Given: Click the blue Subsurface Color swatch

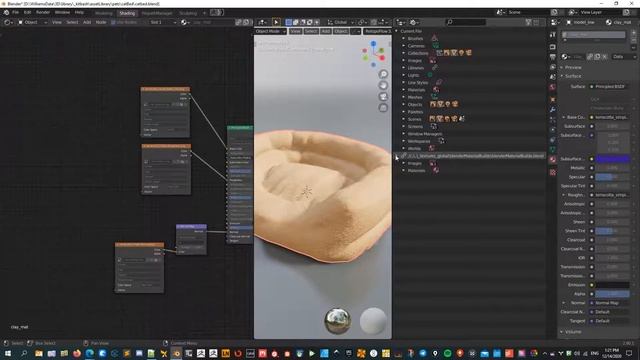Looking at the screenshot, I should [613, 159].
